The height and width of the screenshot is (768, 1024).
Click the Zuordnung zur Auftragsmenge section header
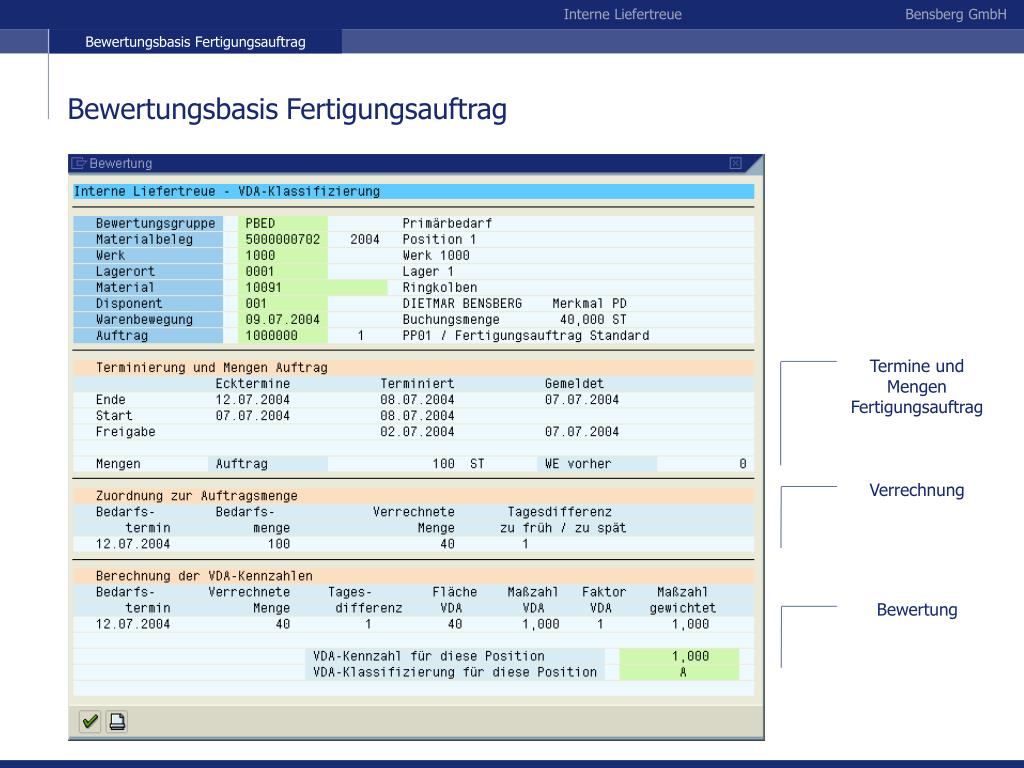197,496
